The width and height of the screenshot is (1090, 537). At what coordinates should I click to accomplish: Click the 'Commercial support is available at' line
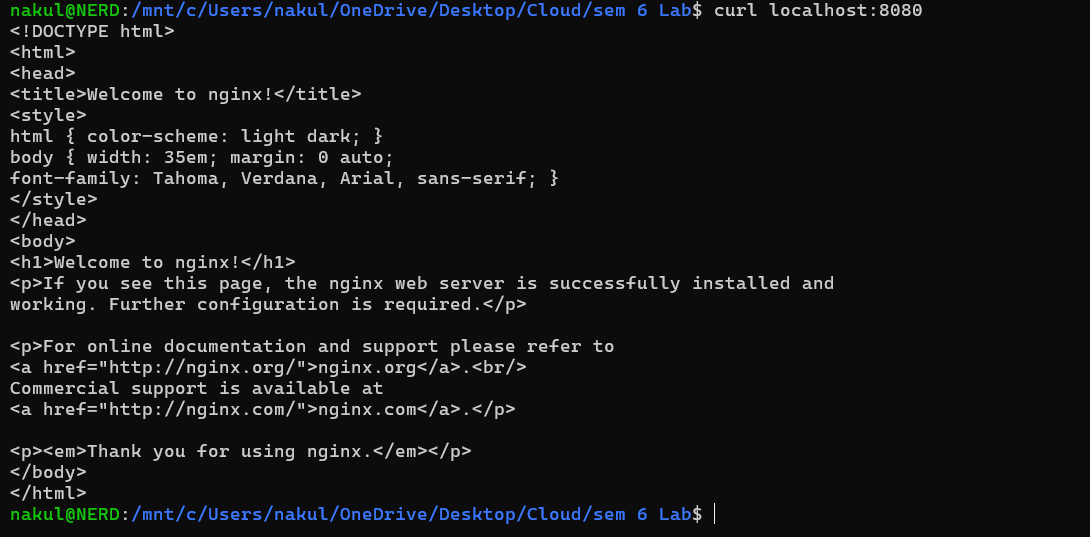point(196,388)
